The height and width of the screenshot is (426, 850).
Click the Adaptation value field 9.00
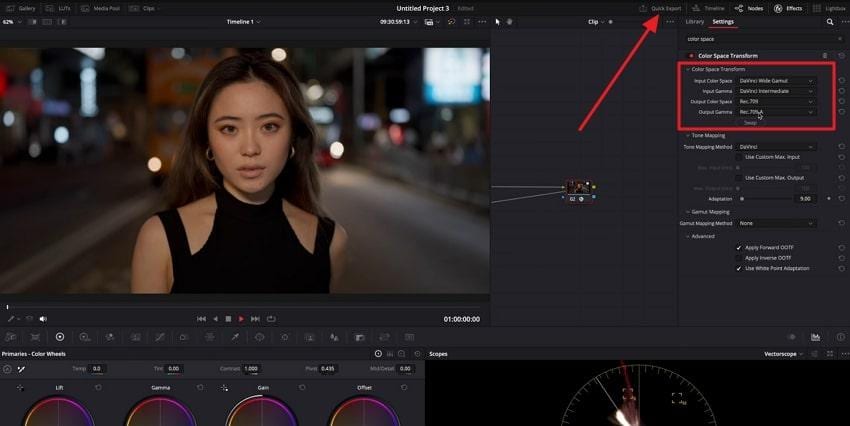806,199
